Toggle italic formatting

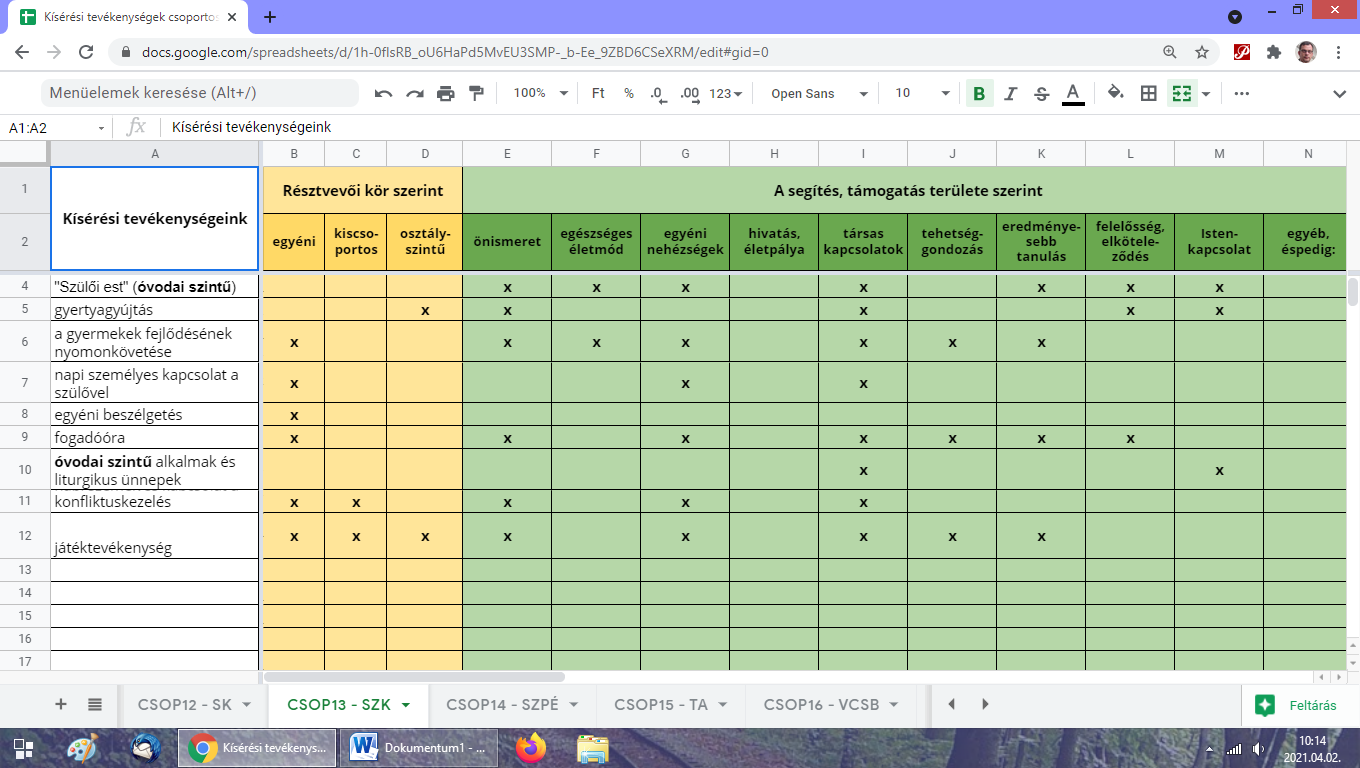1010,93
